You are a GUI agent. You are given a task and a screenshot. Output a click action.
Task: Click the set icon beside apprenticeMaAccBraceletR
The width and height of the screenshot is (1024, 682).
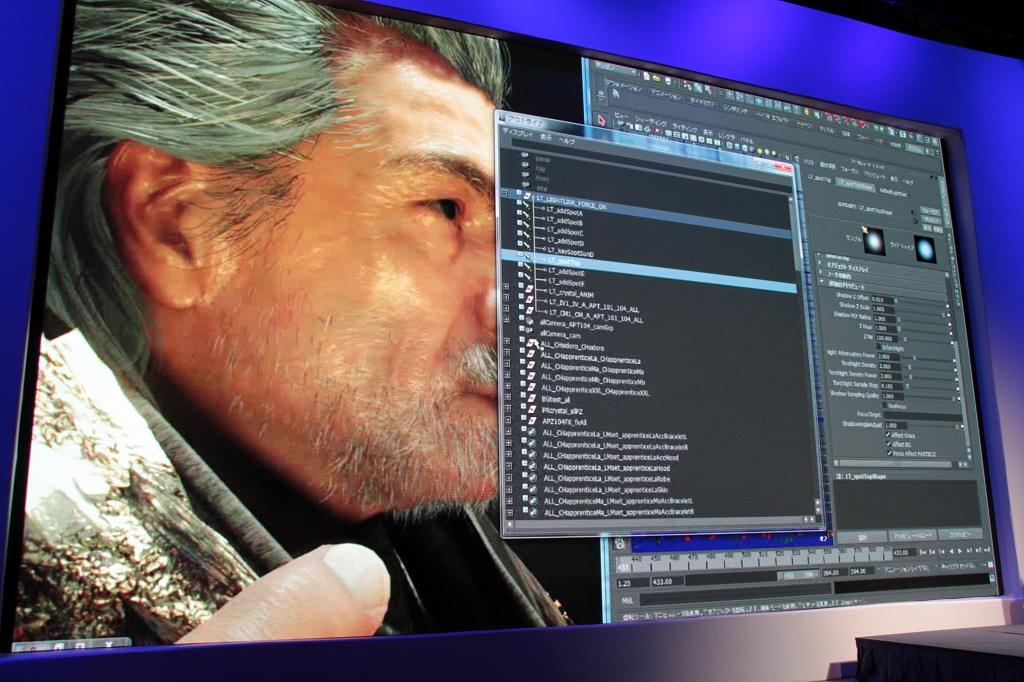point(534,512)
